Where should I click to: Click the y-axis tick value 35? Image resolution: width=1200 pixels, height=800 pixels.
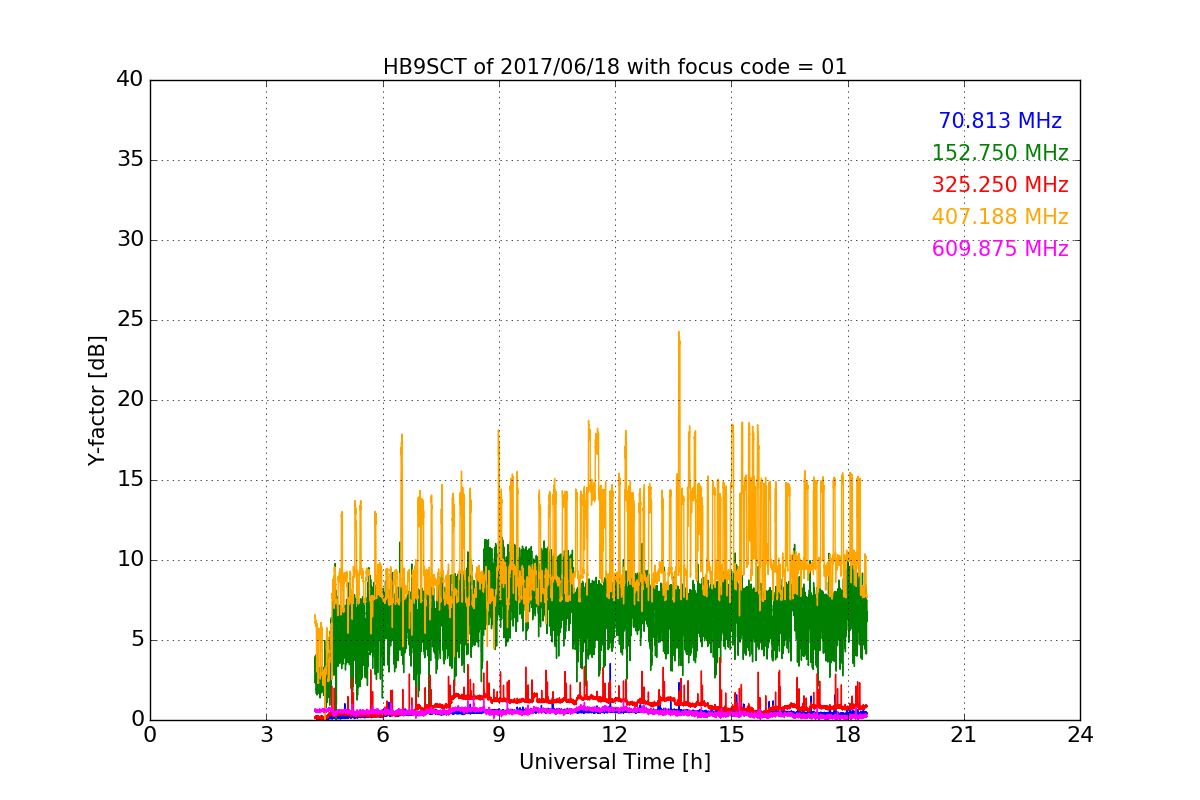(129, 160)
